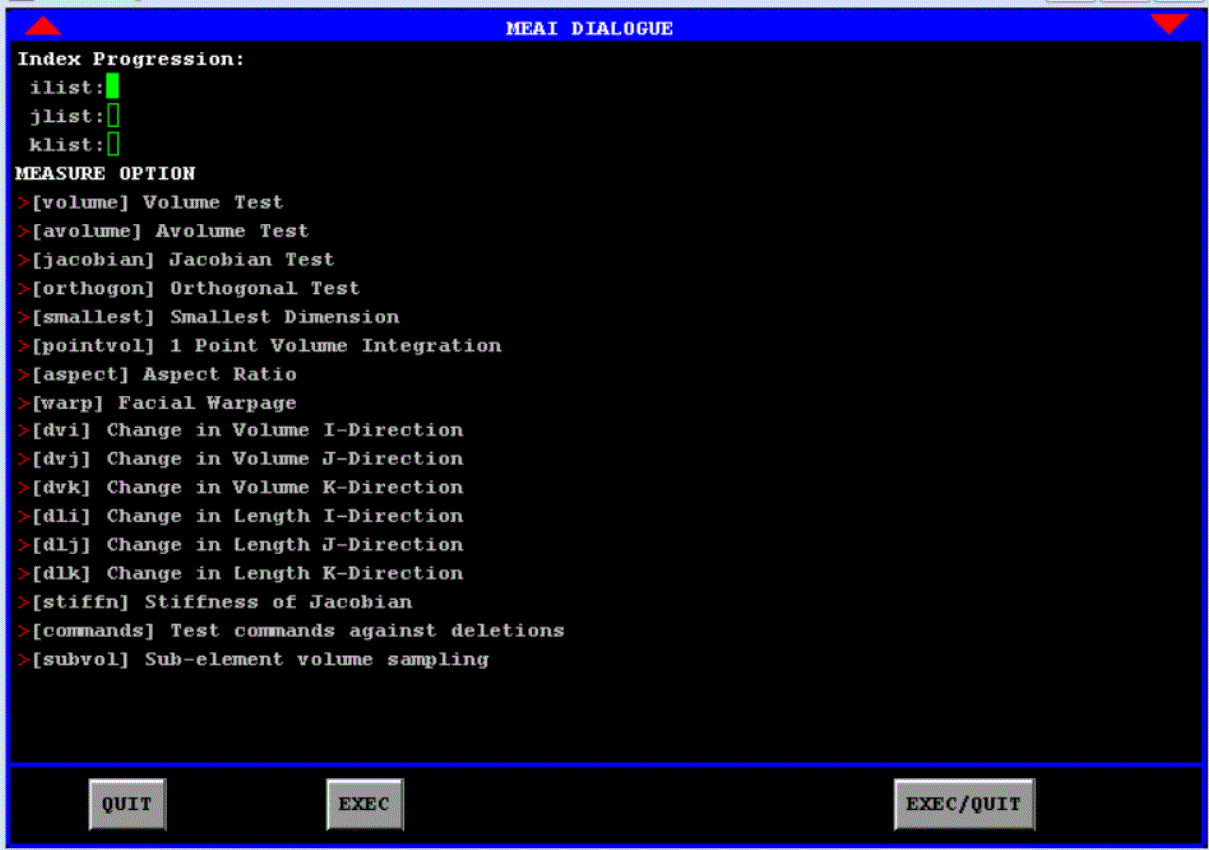
Task: Click inside the jlist input field
Action: (x=115, y=116)
